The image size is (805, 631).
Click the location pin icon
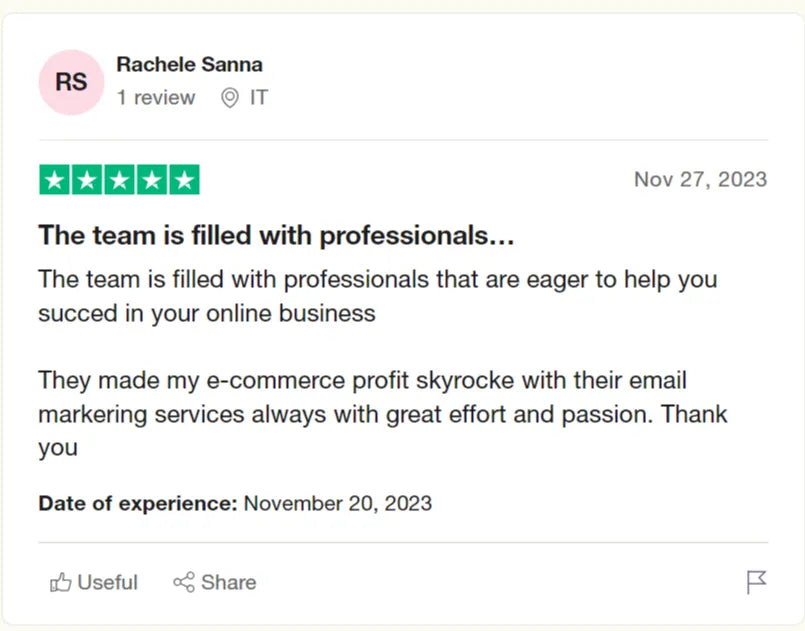point(230,98)
